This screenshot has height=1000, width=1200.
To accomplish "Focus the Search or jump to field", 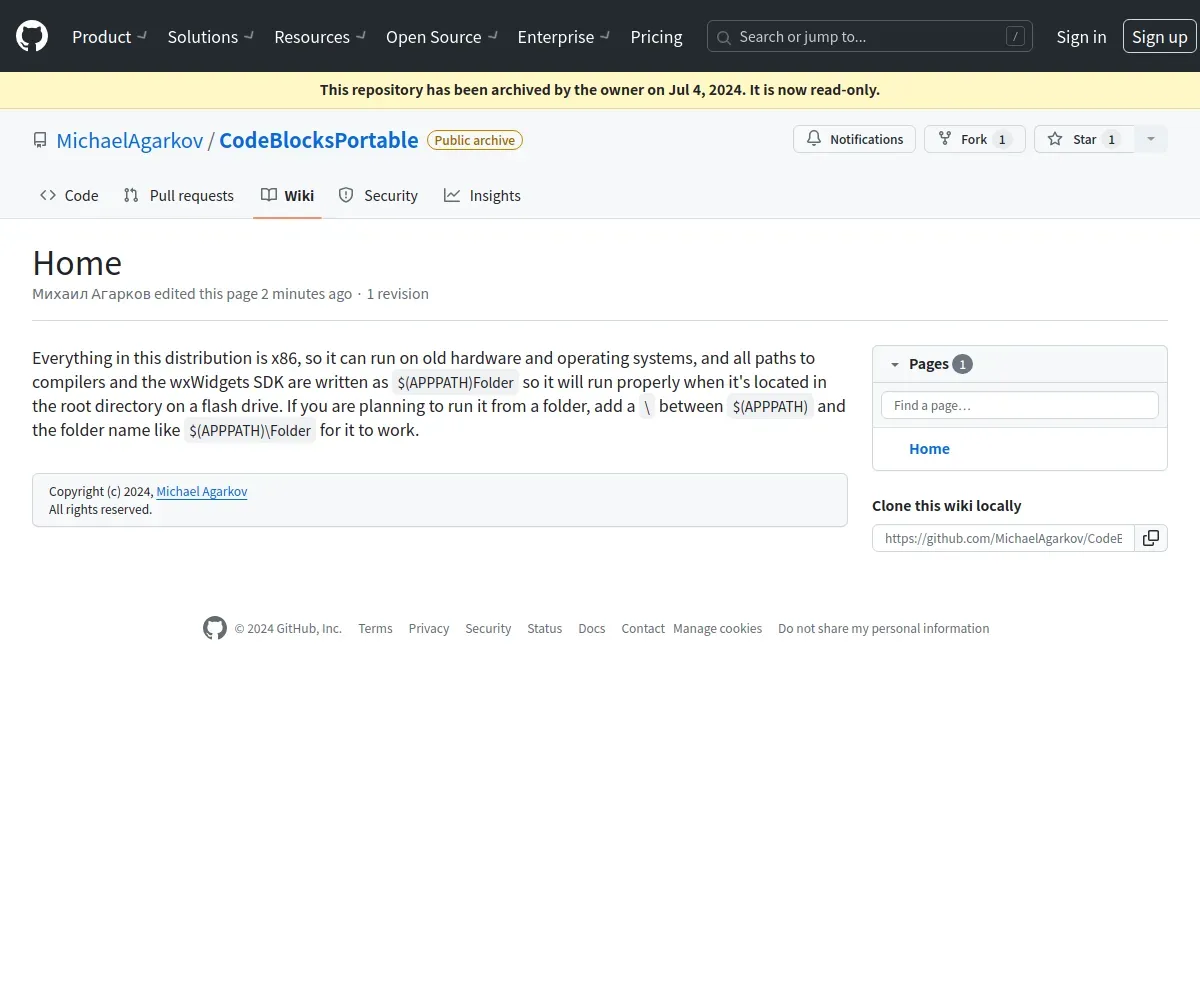I will coord(869,37).
